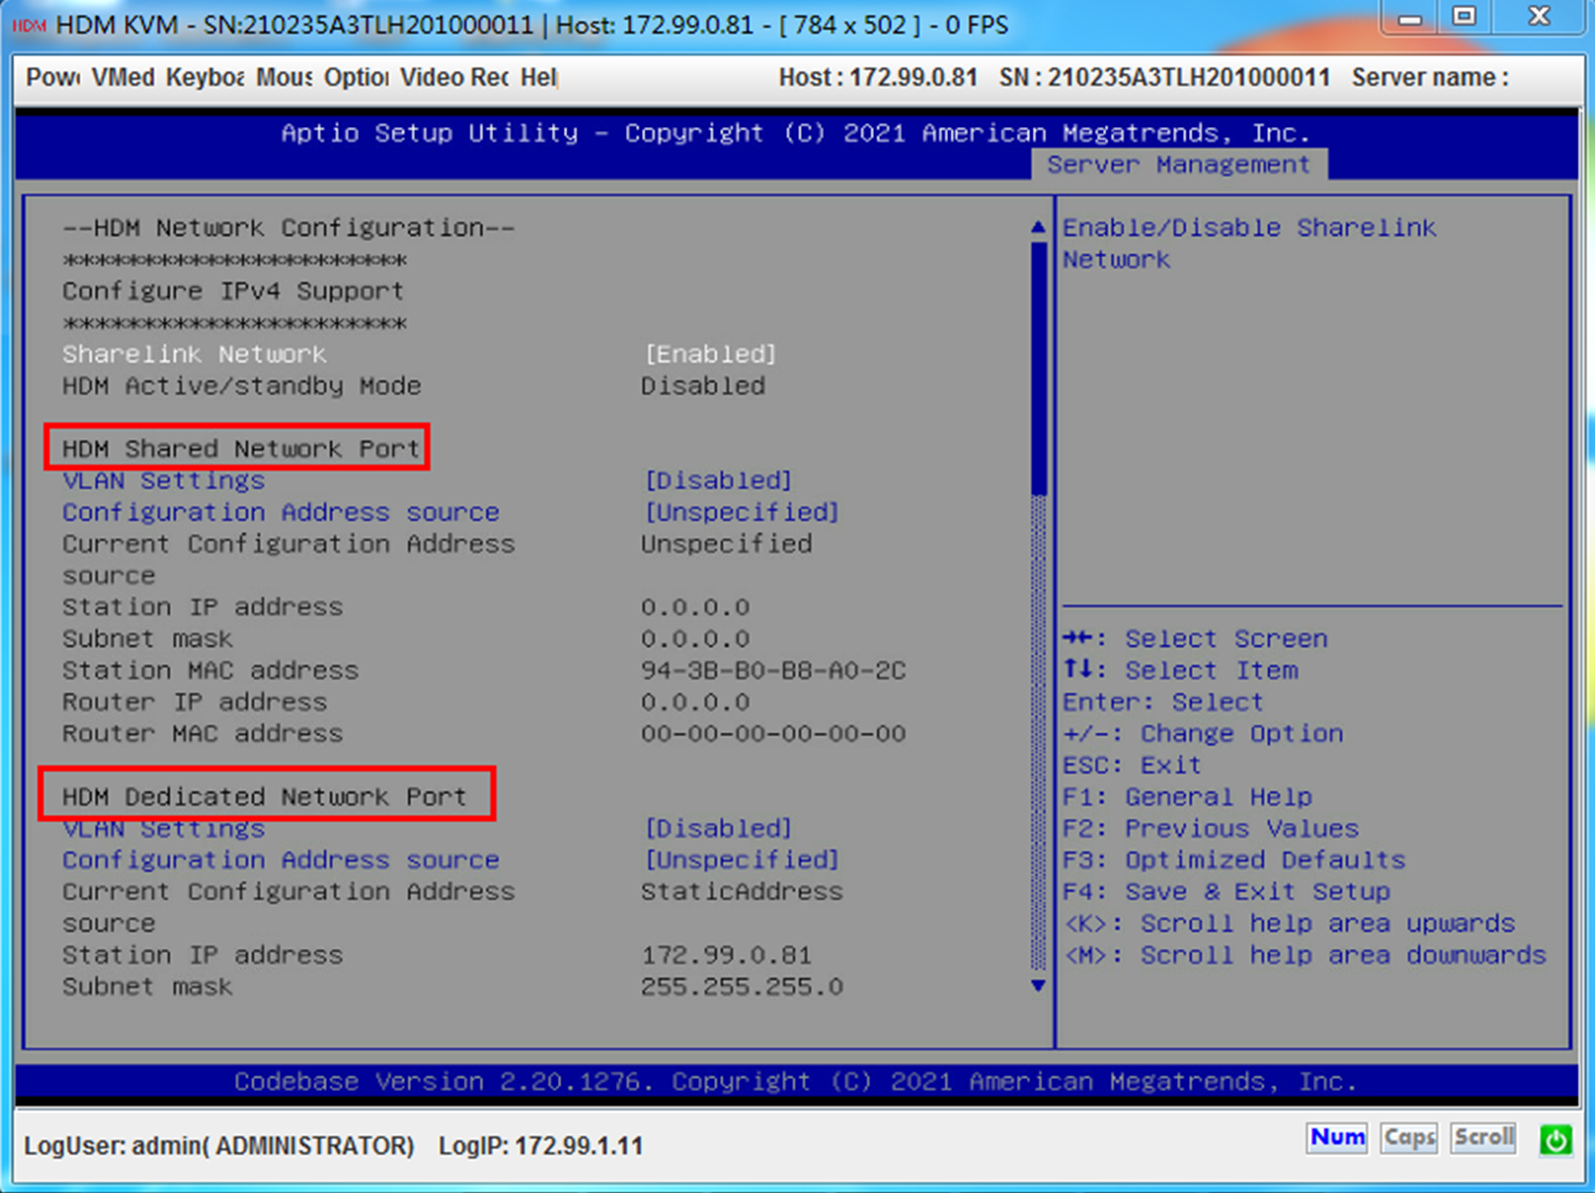Select shared port Configuration Address source

280,512
